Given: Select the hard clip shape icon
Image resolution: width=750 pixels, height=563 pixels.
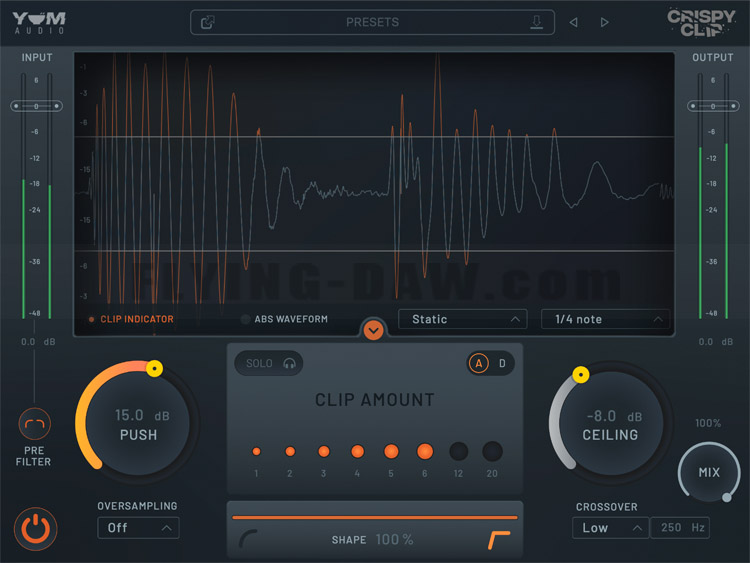Looking at the screenshot, I should coord(499,540).
